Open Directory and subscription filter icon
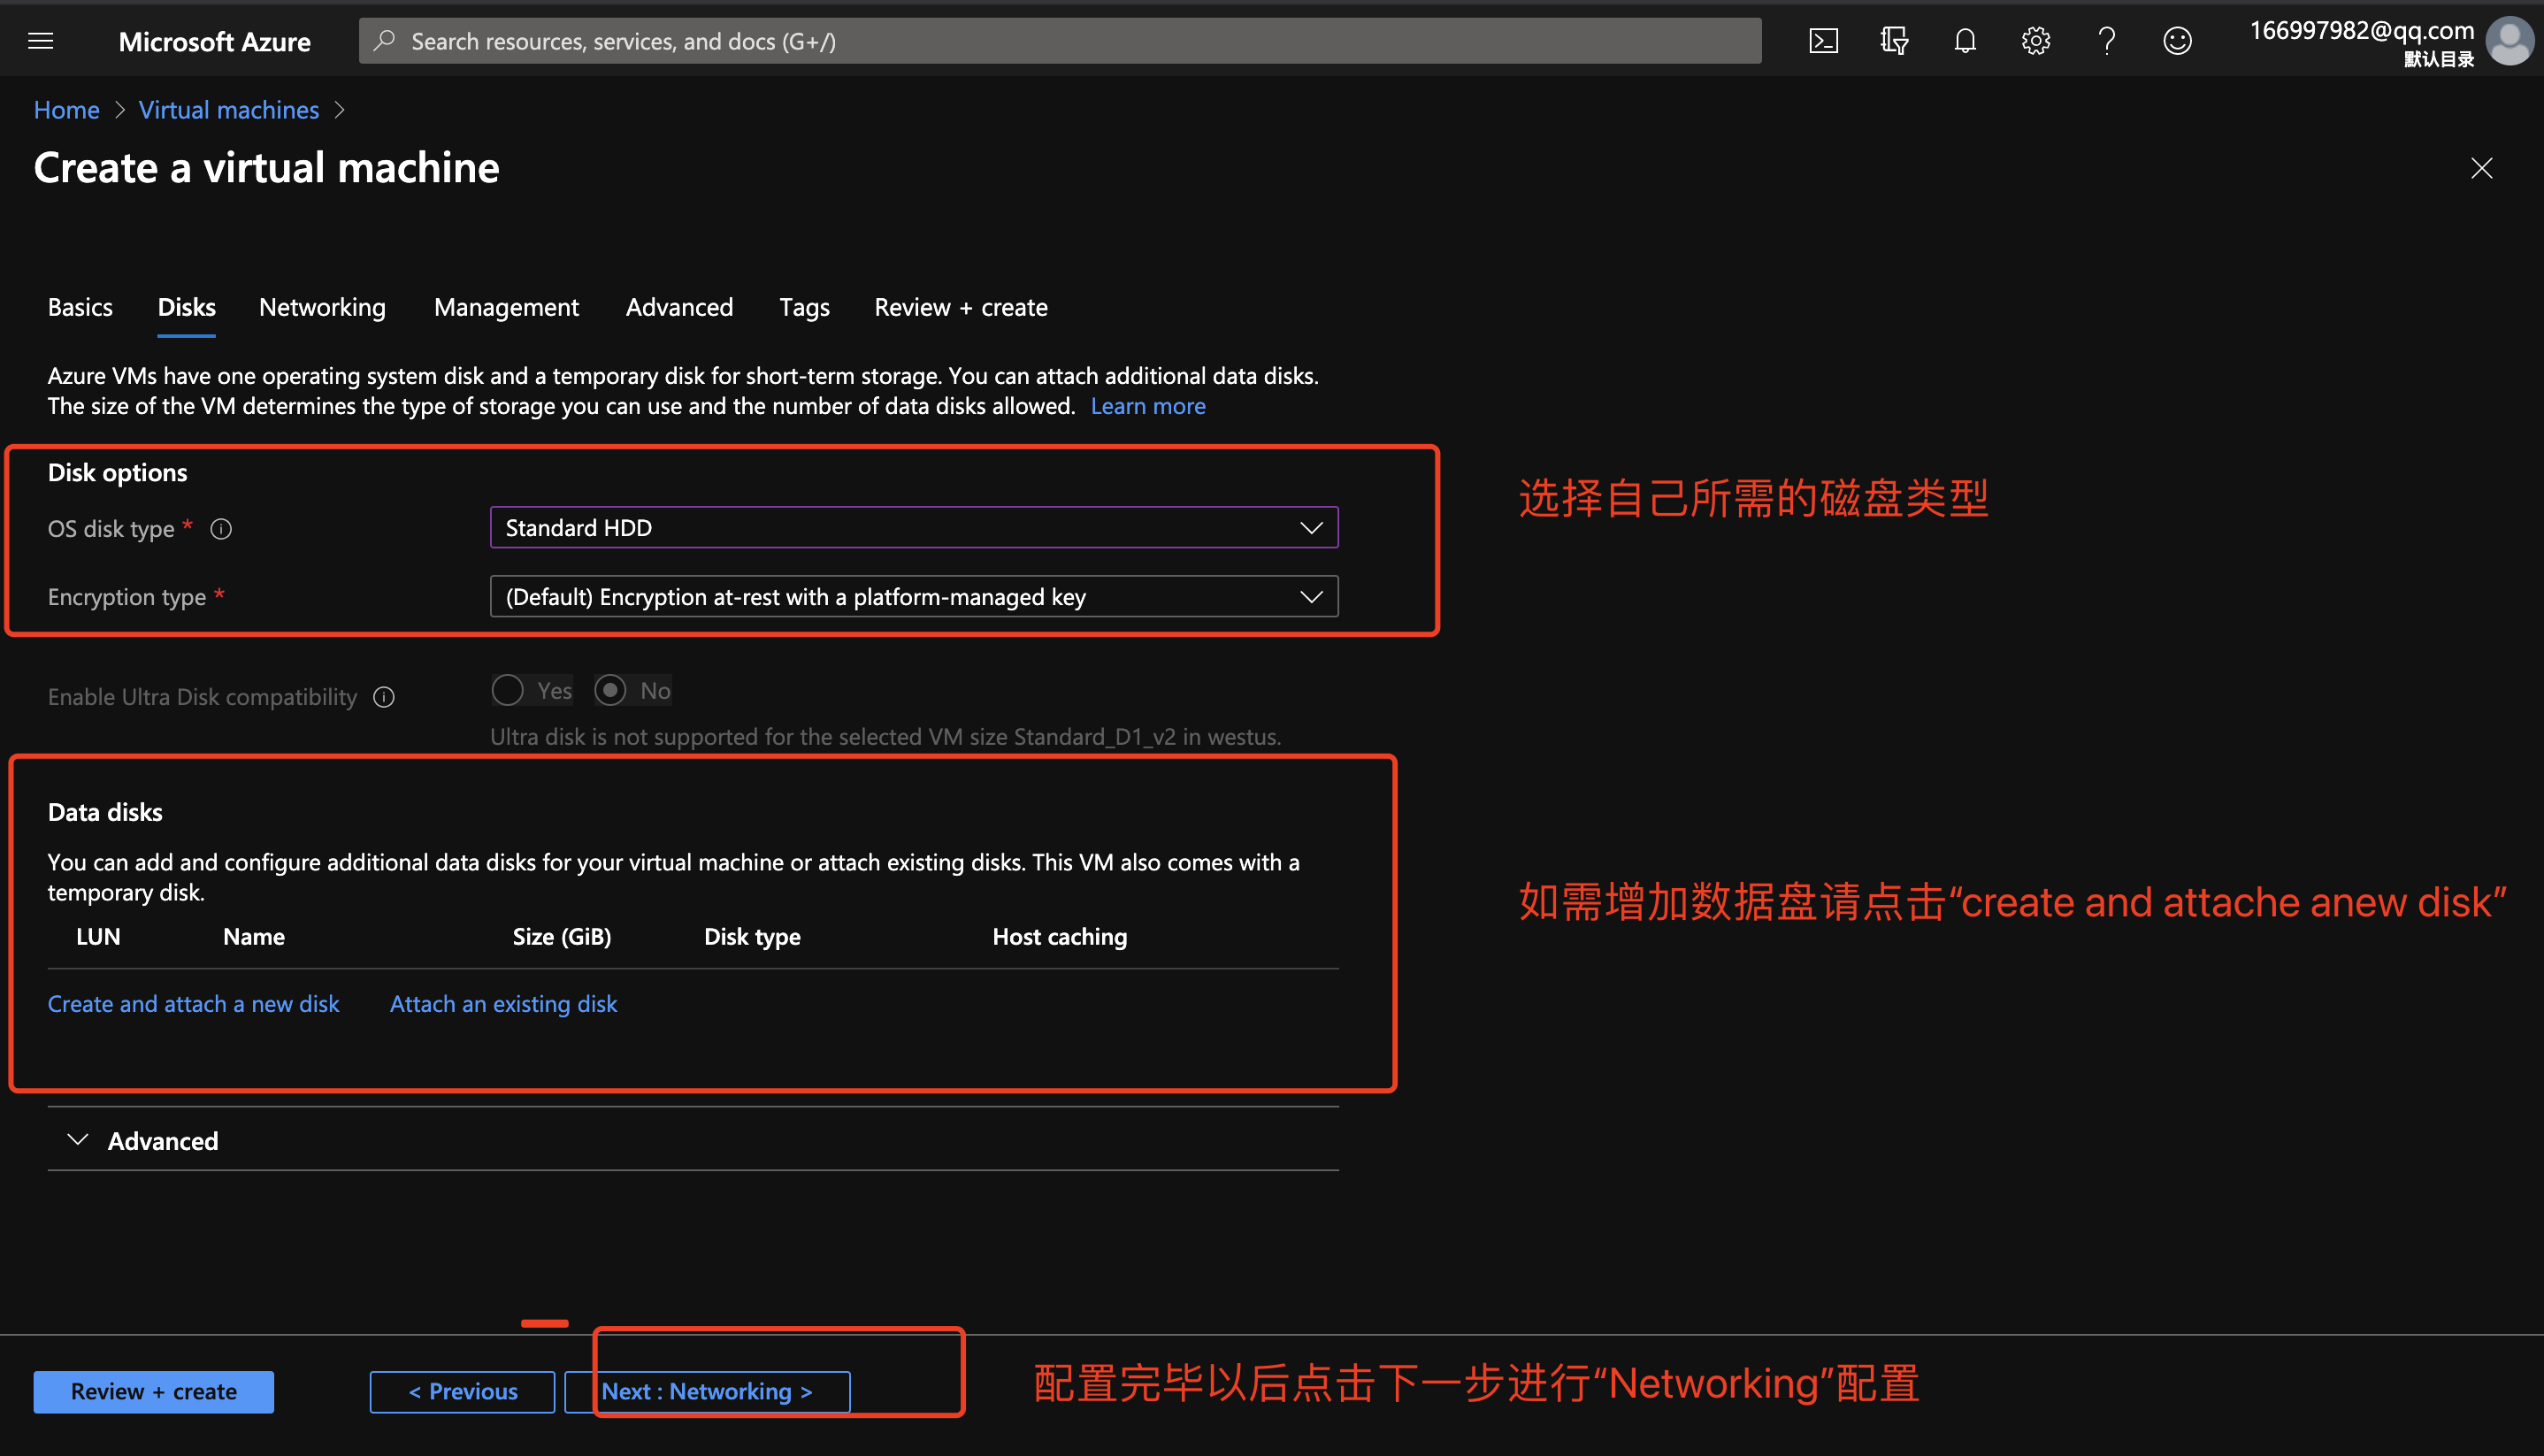The image size is (2544, 1456). [x=1894, y=41]
